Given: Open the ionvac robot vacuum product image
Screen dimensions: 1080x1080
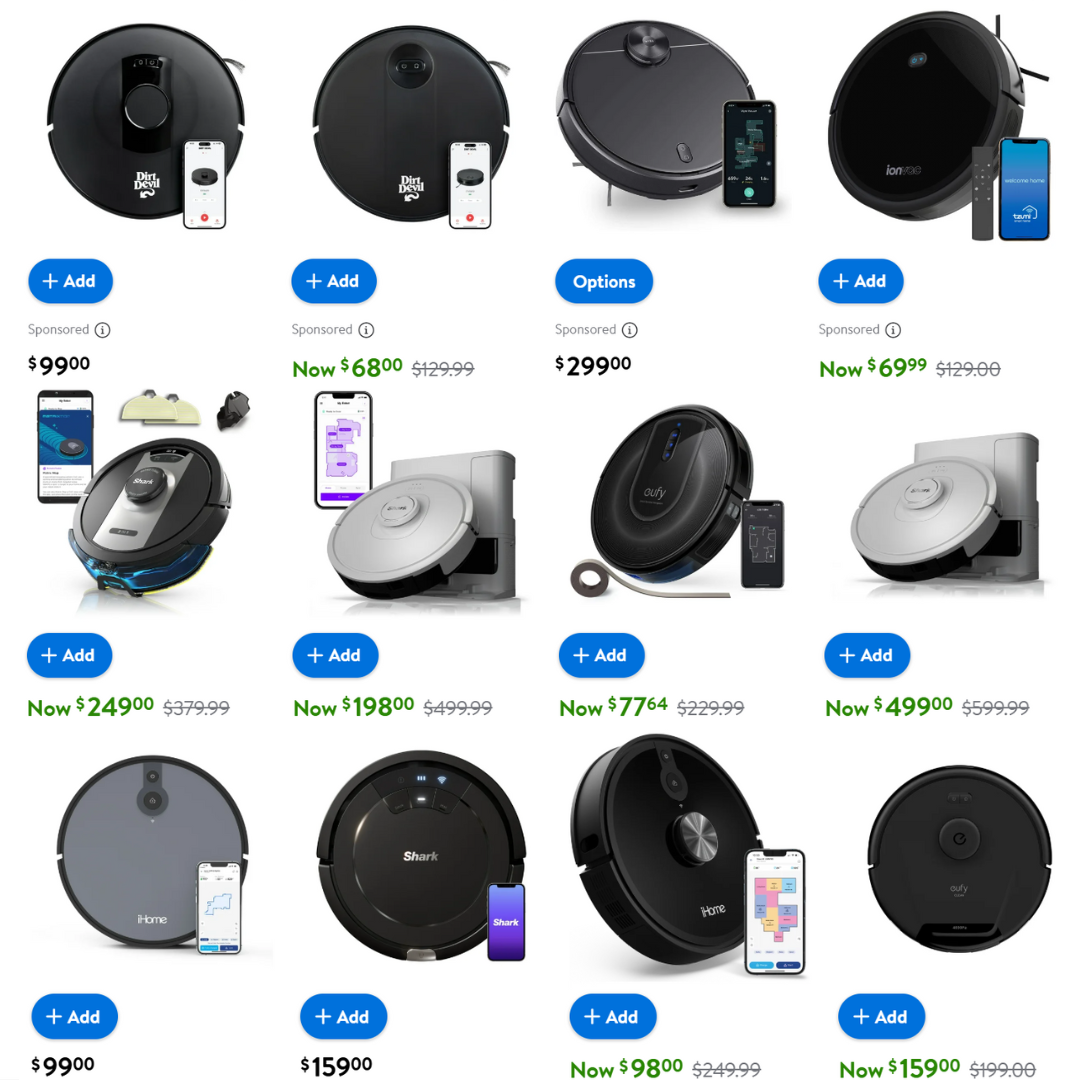Looking at the screenshot, I should (937, 126).
